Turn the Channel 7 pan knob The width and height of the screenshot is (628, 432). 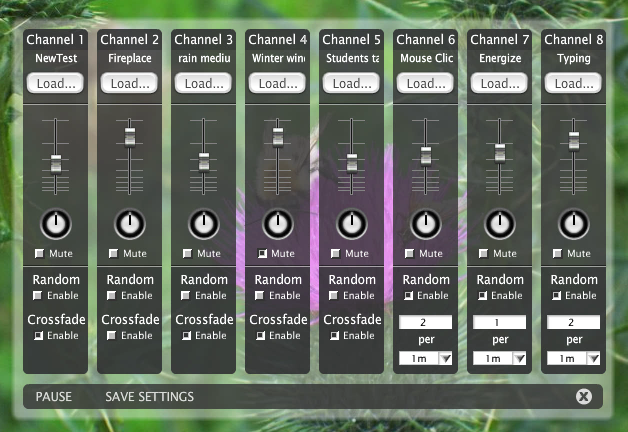[x=499, y=224]
